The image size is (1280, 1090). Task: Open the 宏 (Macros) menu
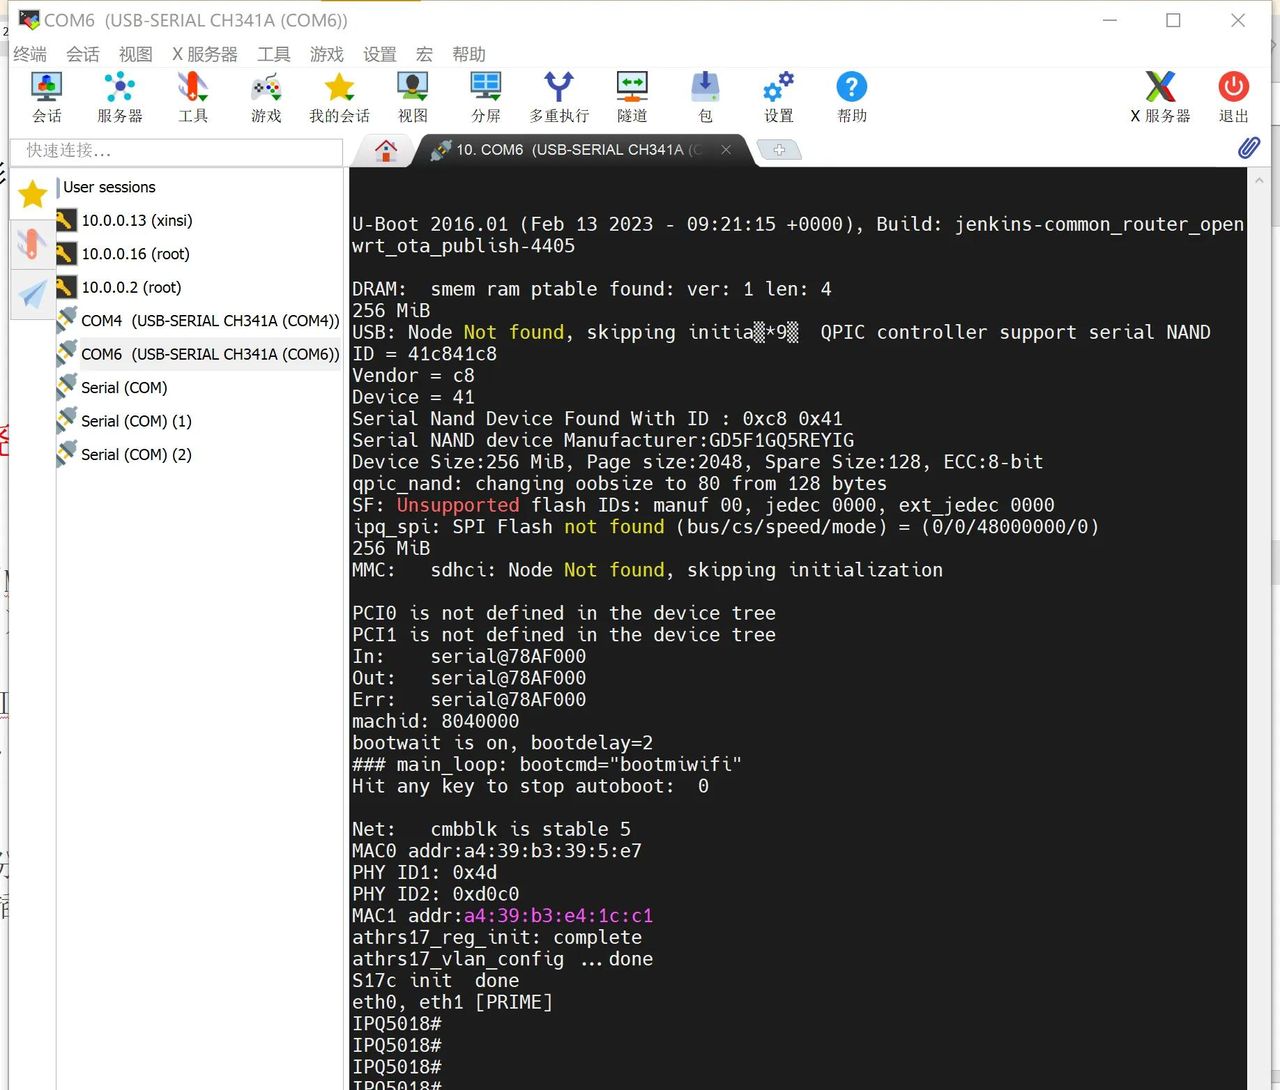click(424, 54)
